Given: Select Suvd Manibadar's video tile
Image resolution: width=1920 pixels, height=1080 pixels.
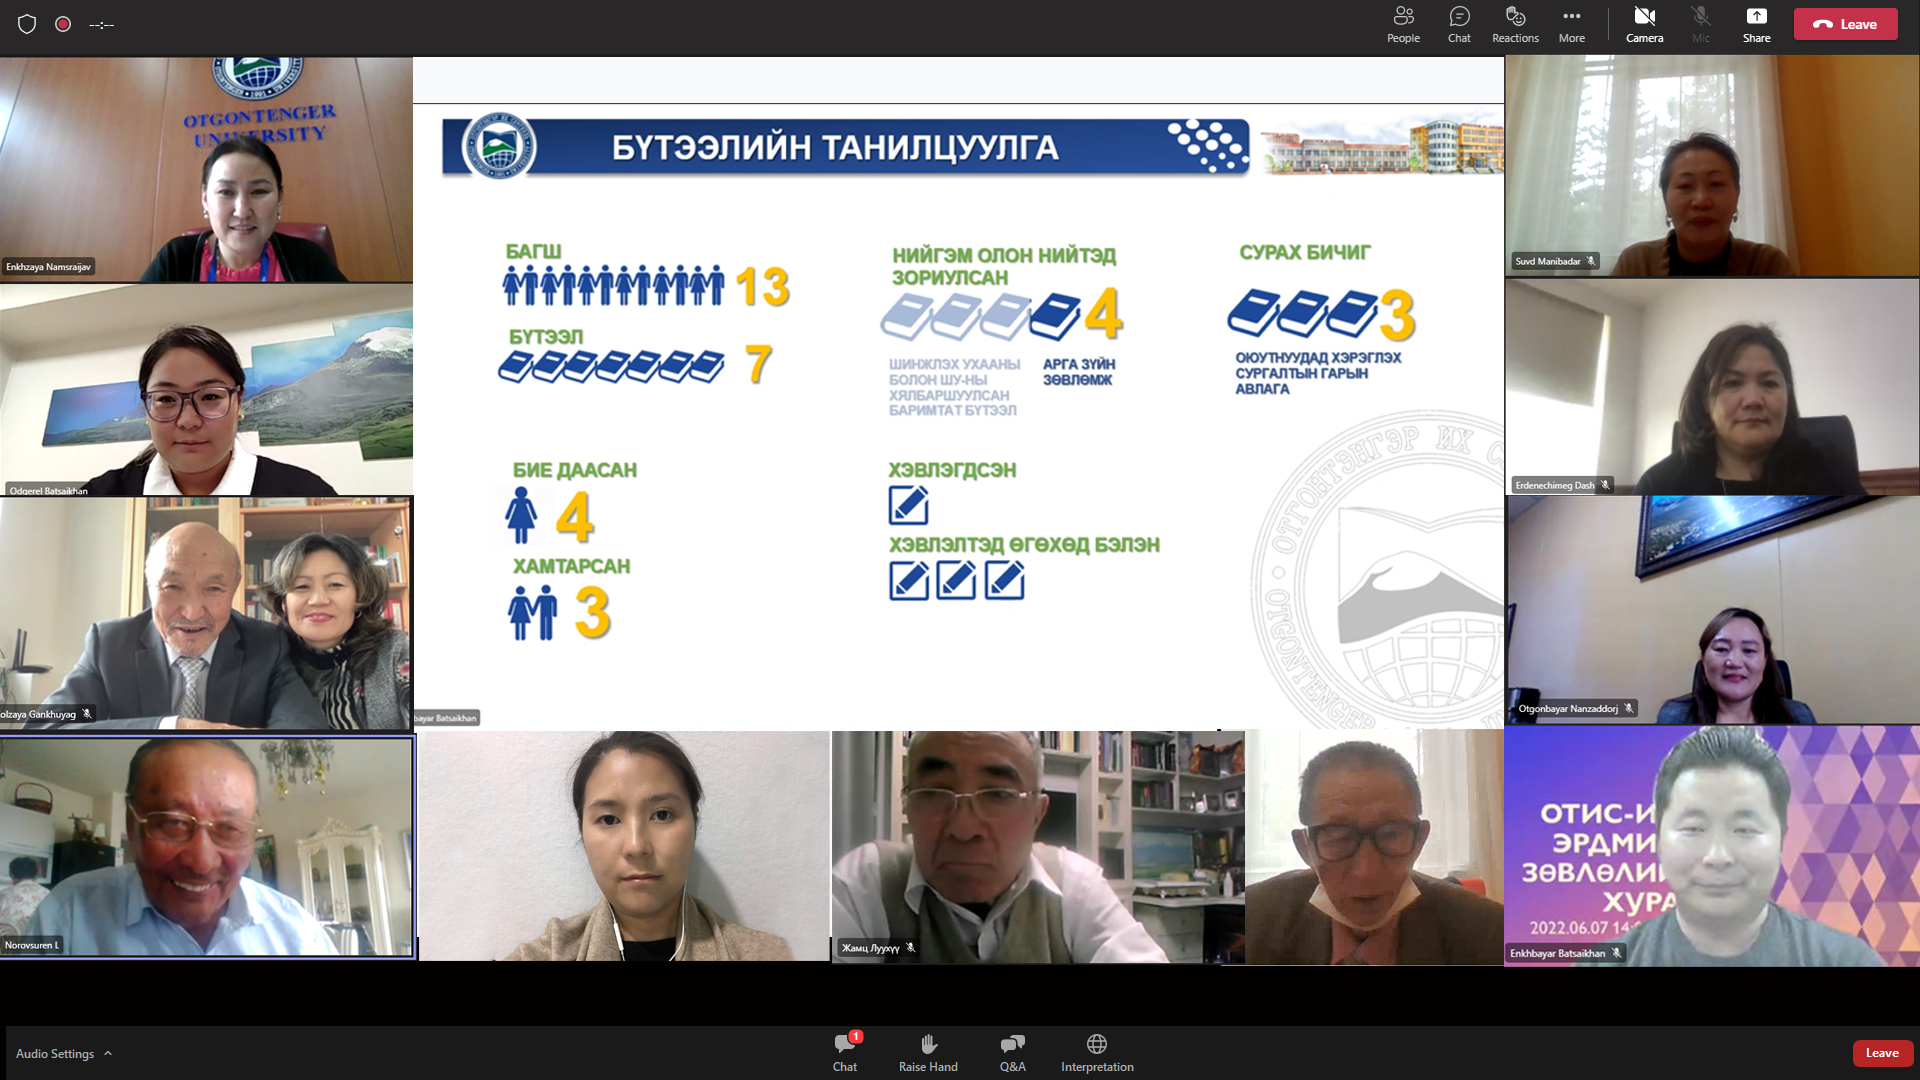Looking at the screenshot, I should (1712, 166).
